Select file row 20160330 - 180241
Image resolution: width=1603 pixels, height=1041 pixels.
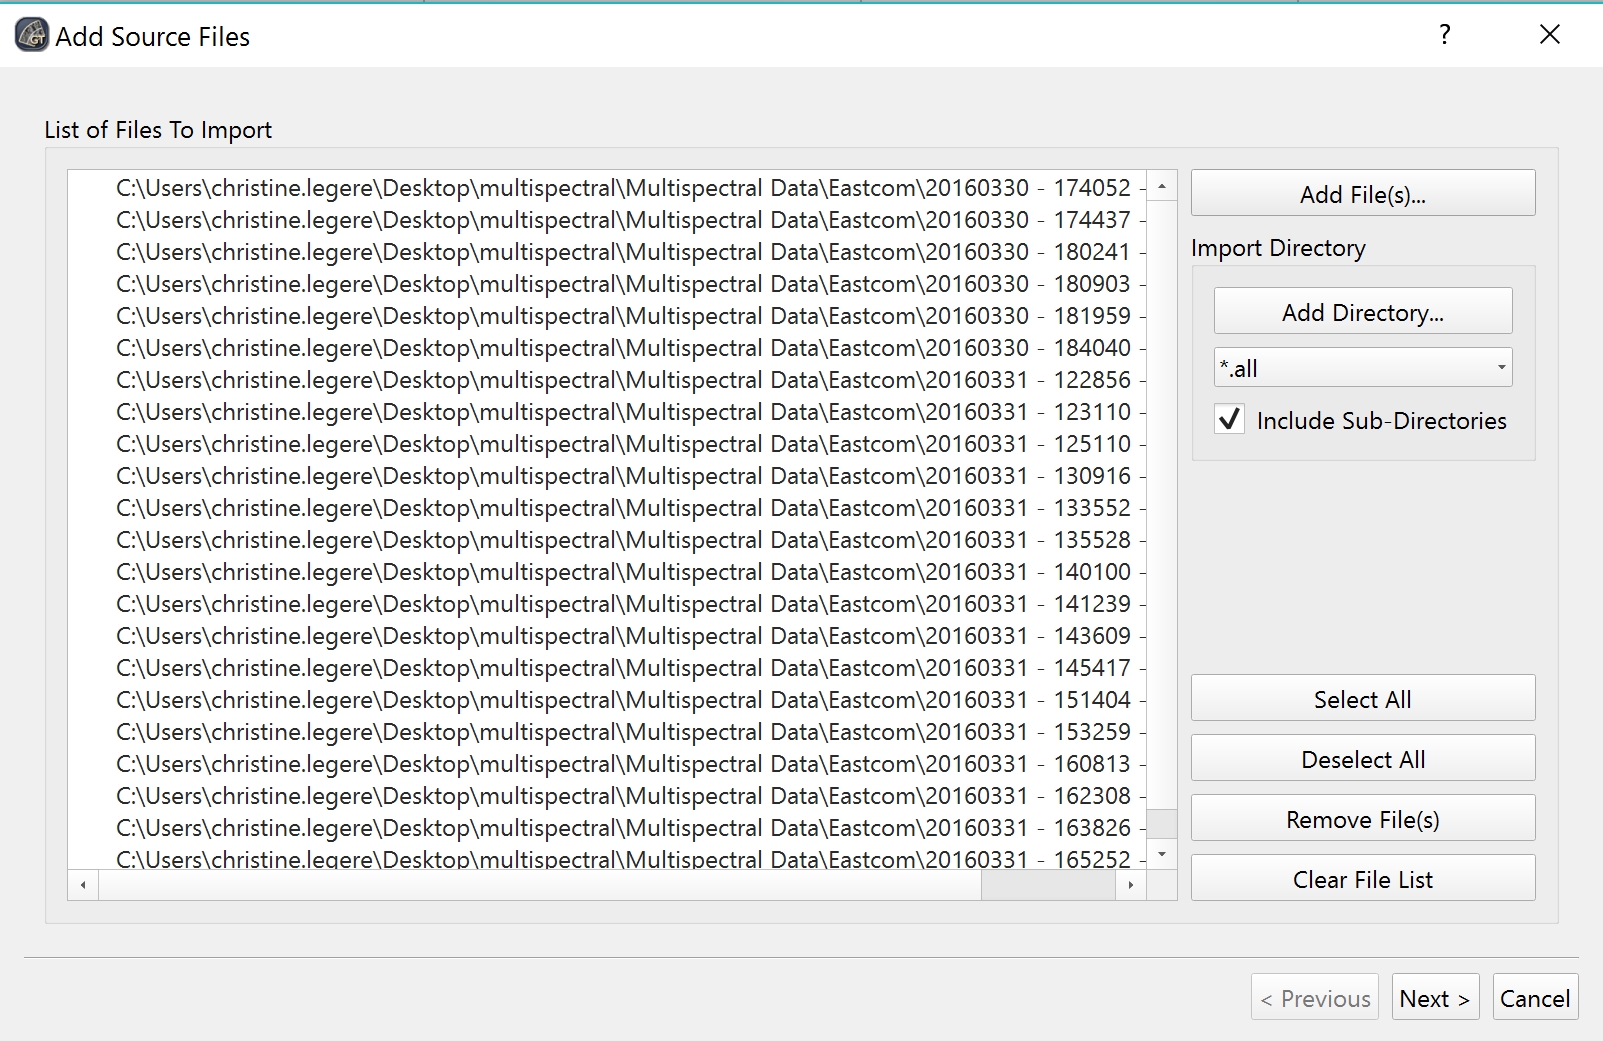(607, 252)
